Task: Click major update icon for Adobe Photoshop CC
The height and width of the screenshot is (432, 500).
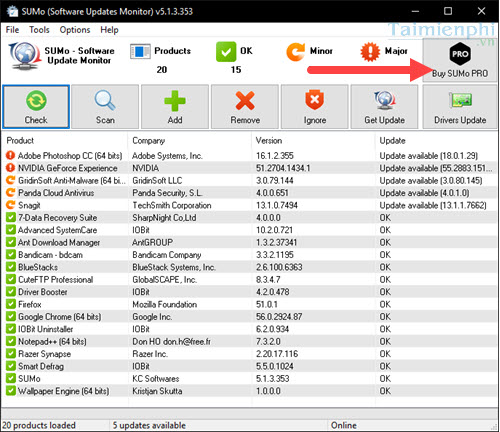Action: click(11, 156)
